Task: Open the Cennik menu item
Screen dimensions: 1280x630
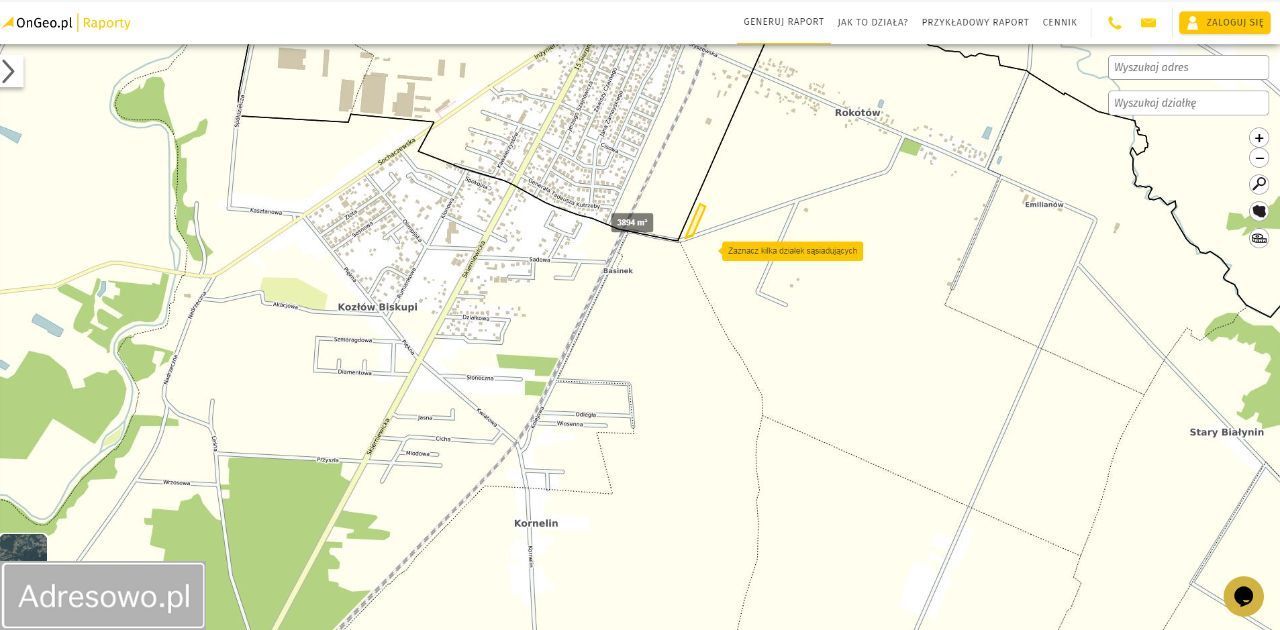Action: click(x=1060, y=22)
